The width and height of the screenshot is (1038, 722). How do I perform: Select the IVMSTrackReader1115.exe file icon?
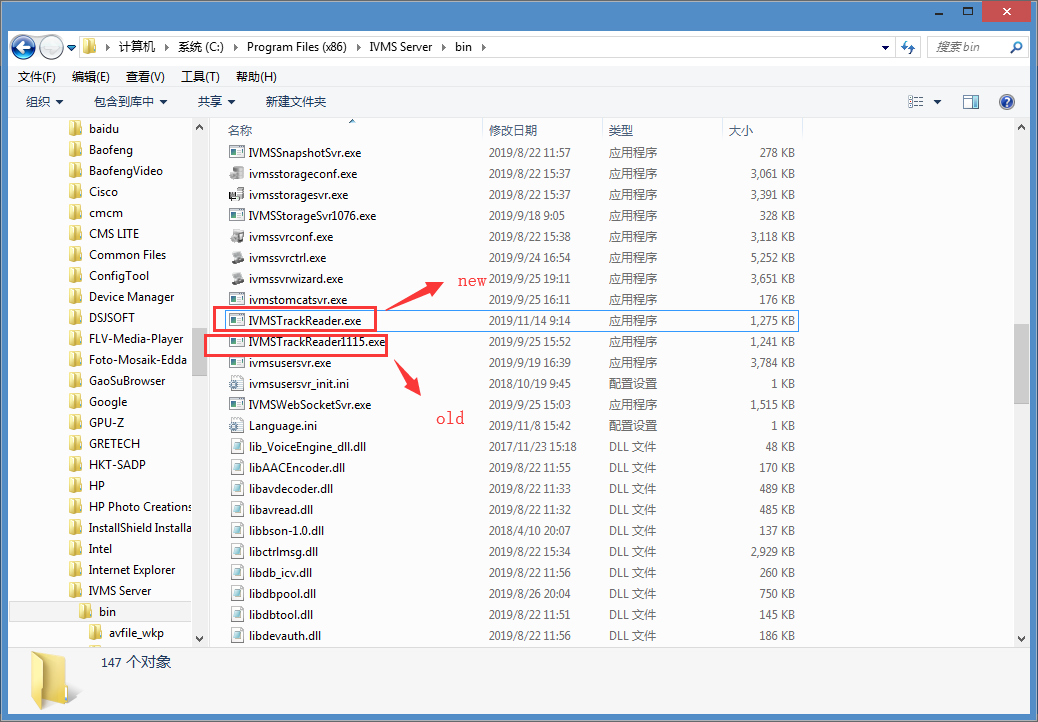click(236, 341)
